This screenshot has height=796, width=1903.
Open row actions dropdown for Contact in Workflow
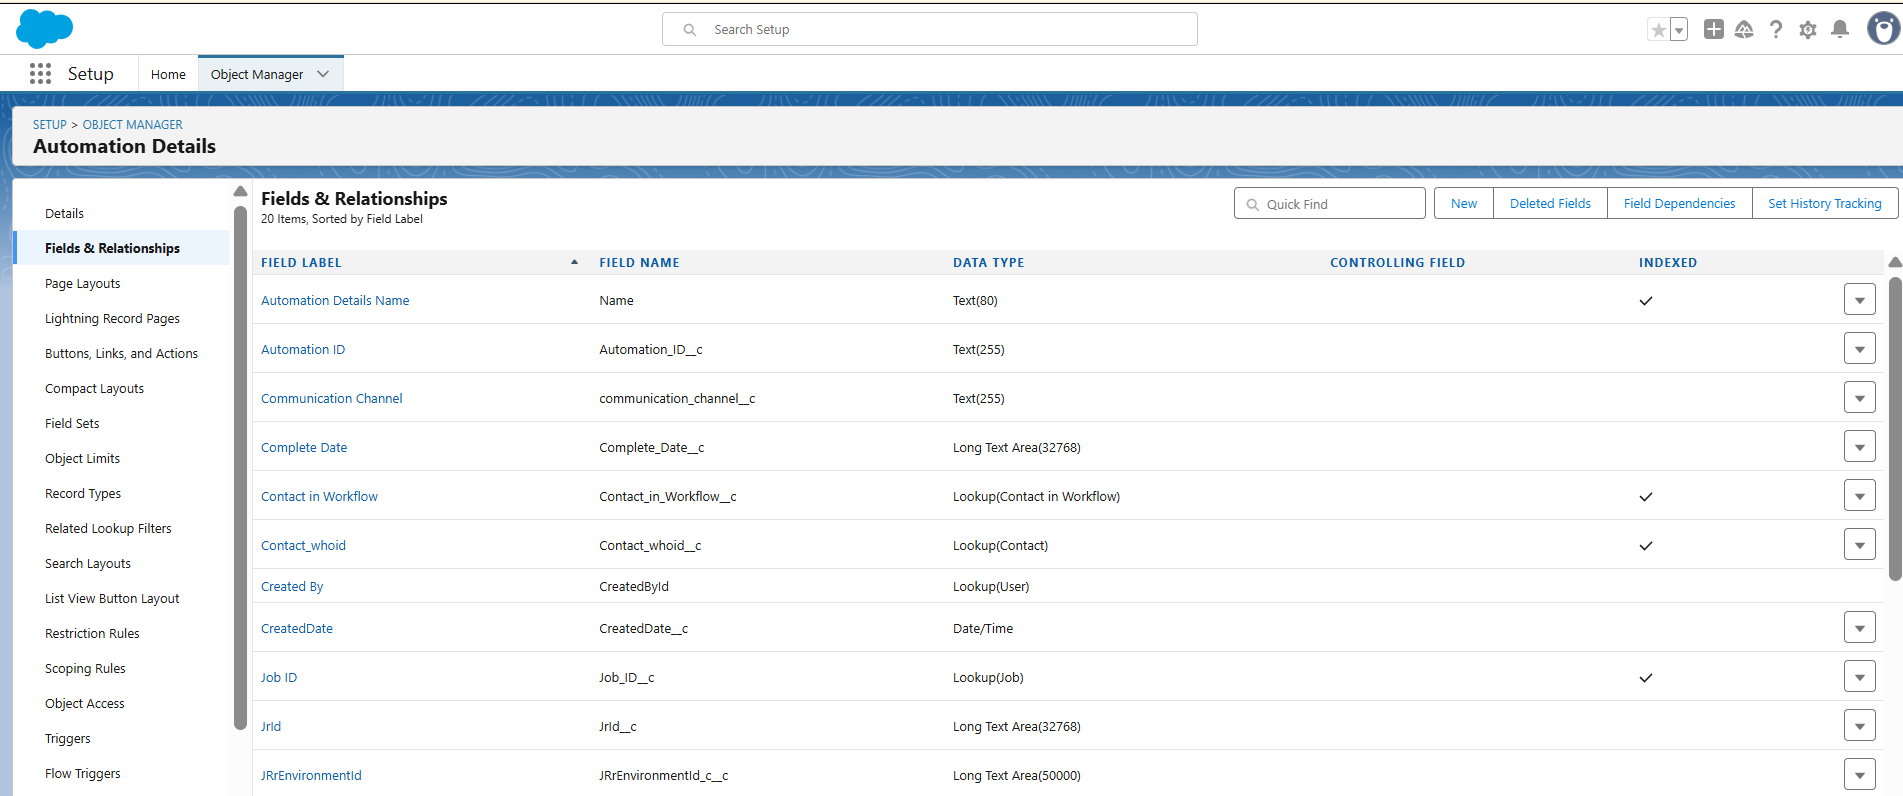pyautogui.click(x=1860, y=495)
